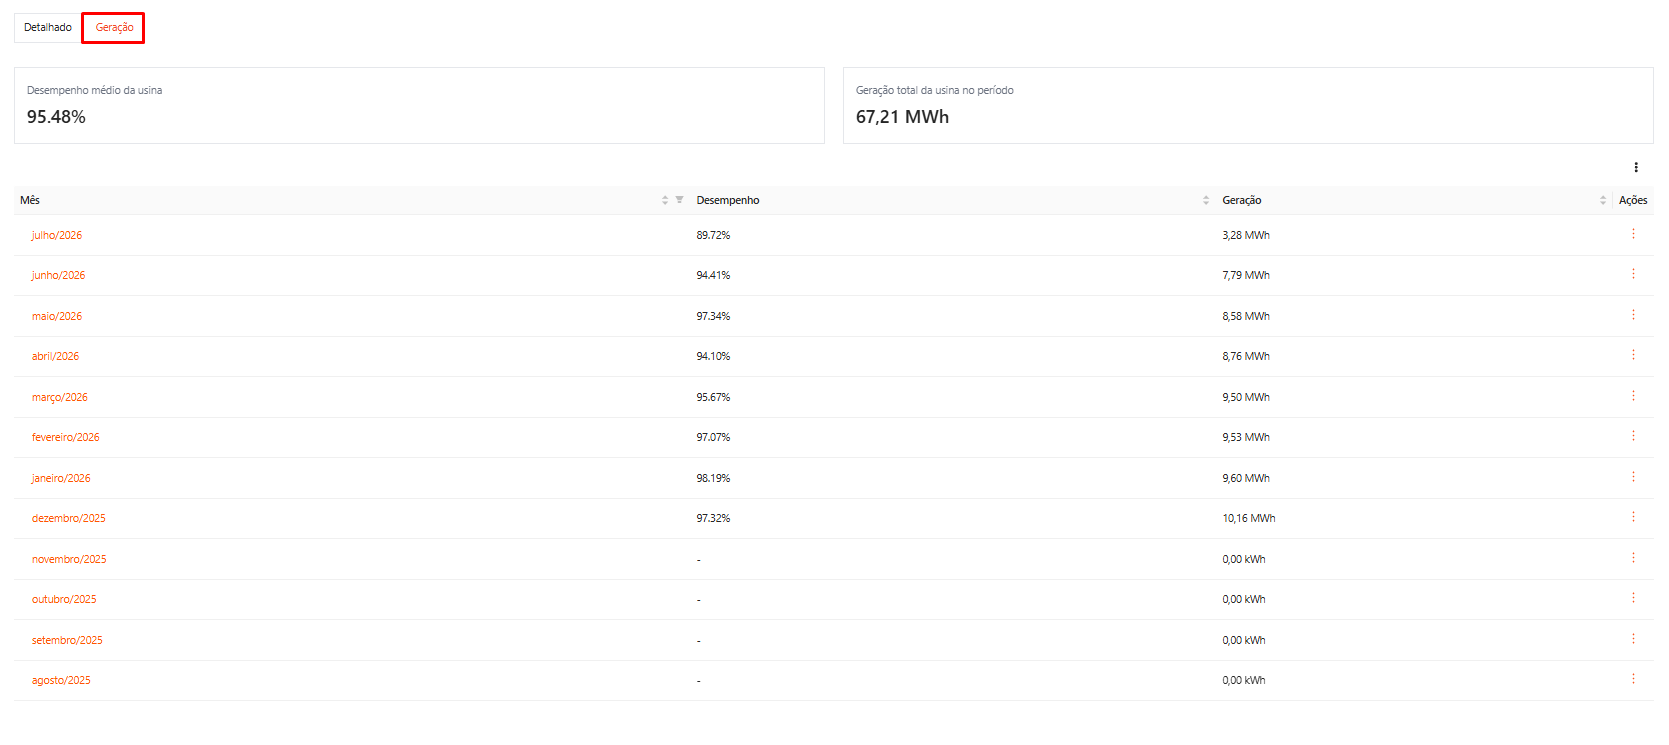Open actions menu for julho/2026 row
Image resolution: width=1669 pixels, height=745 pixels.
point(1633,234)
